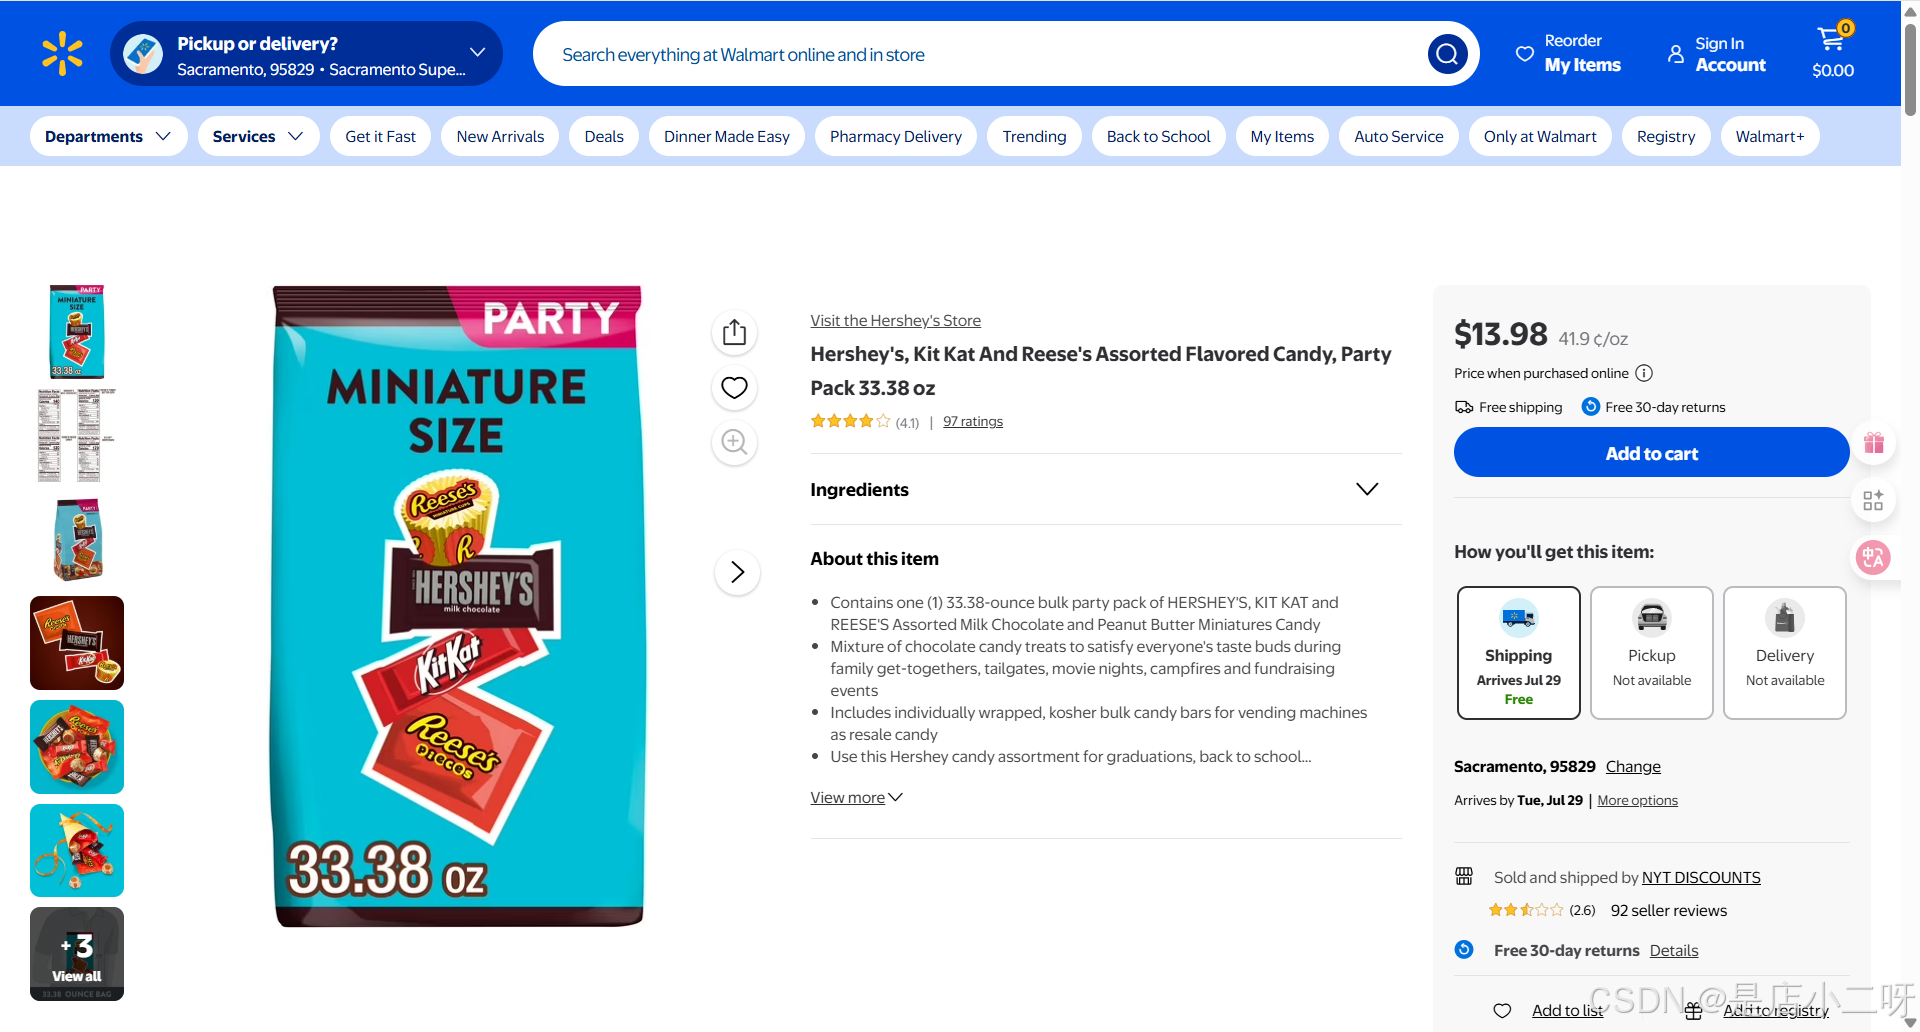Select the nutrition facts thumbnail

pyautogui.click(x=77, y=436)
